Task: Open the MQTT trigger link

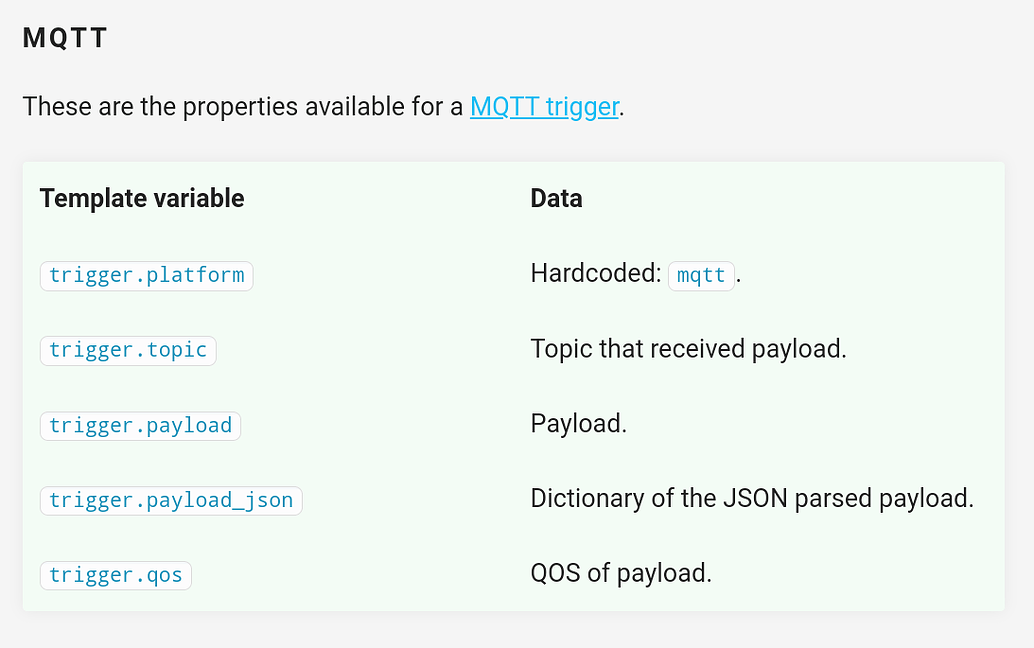Action: [545, 106]
